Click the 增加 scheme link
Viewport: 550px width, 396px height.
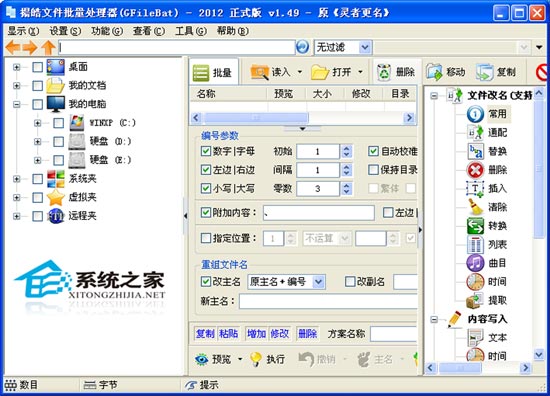pos(256,333)
